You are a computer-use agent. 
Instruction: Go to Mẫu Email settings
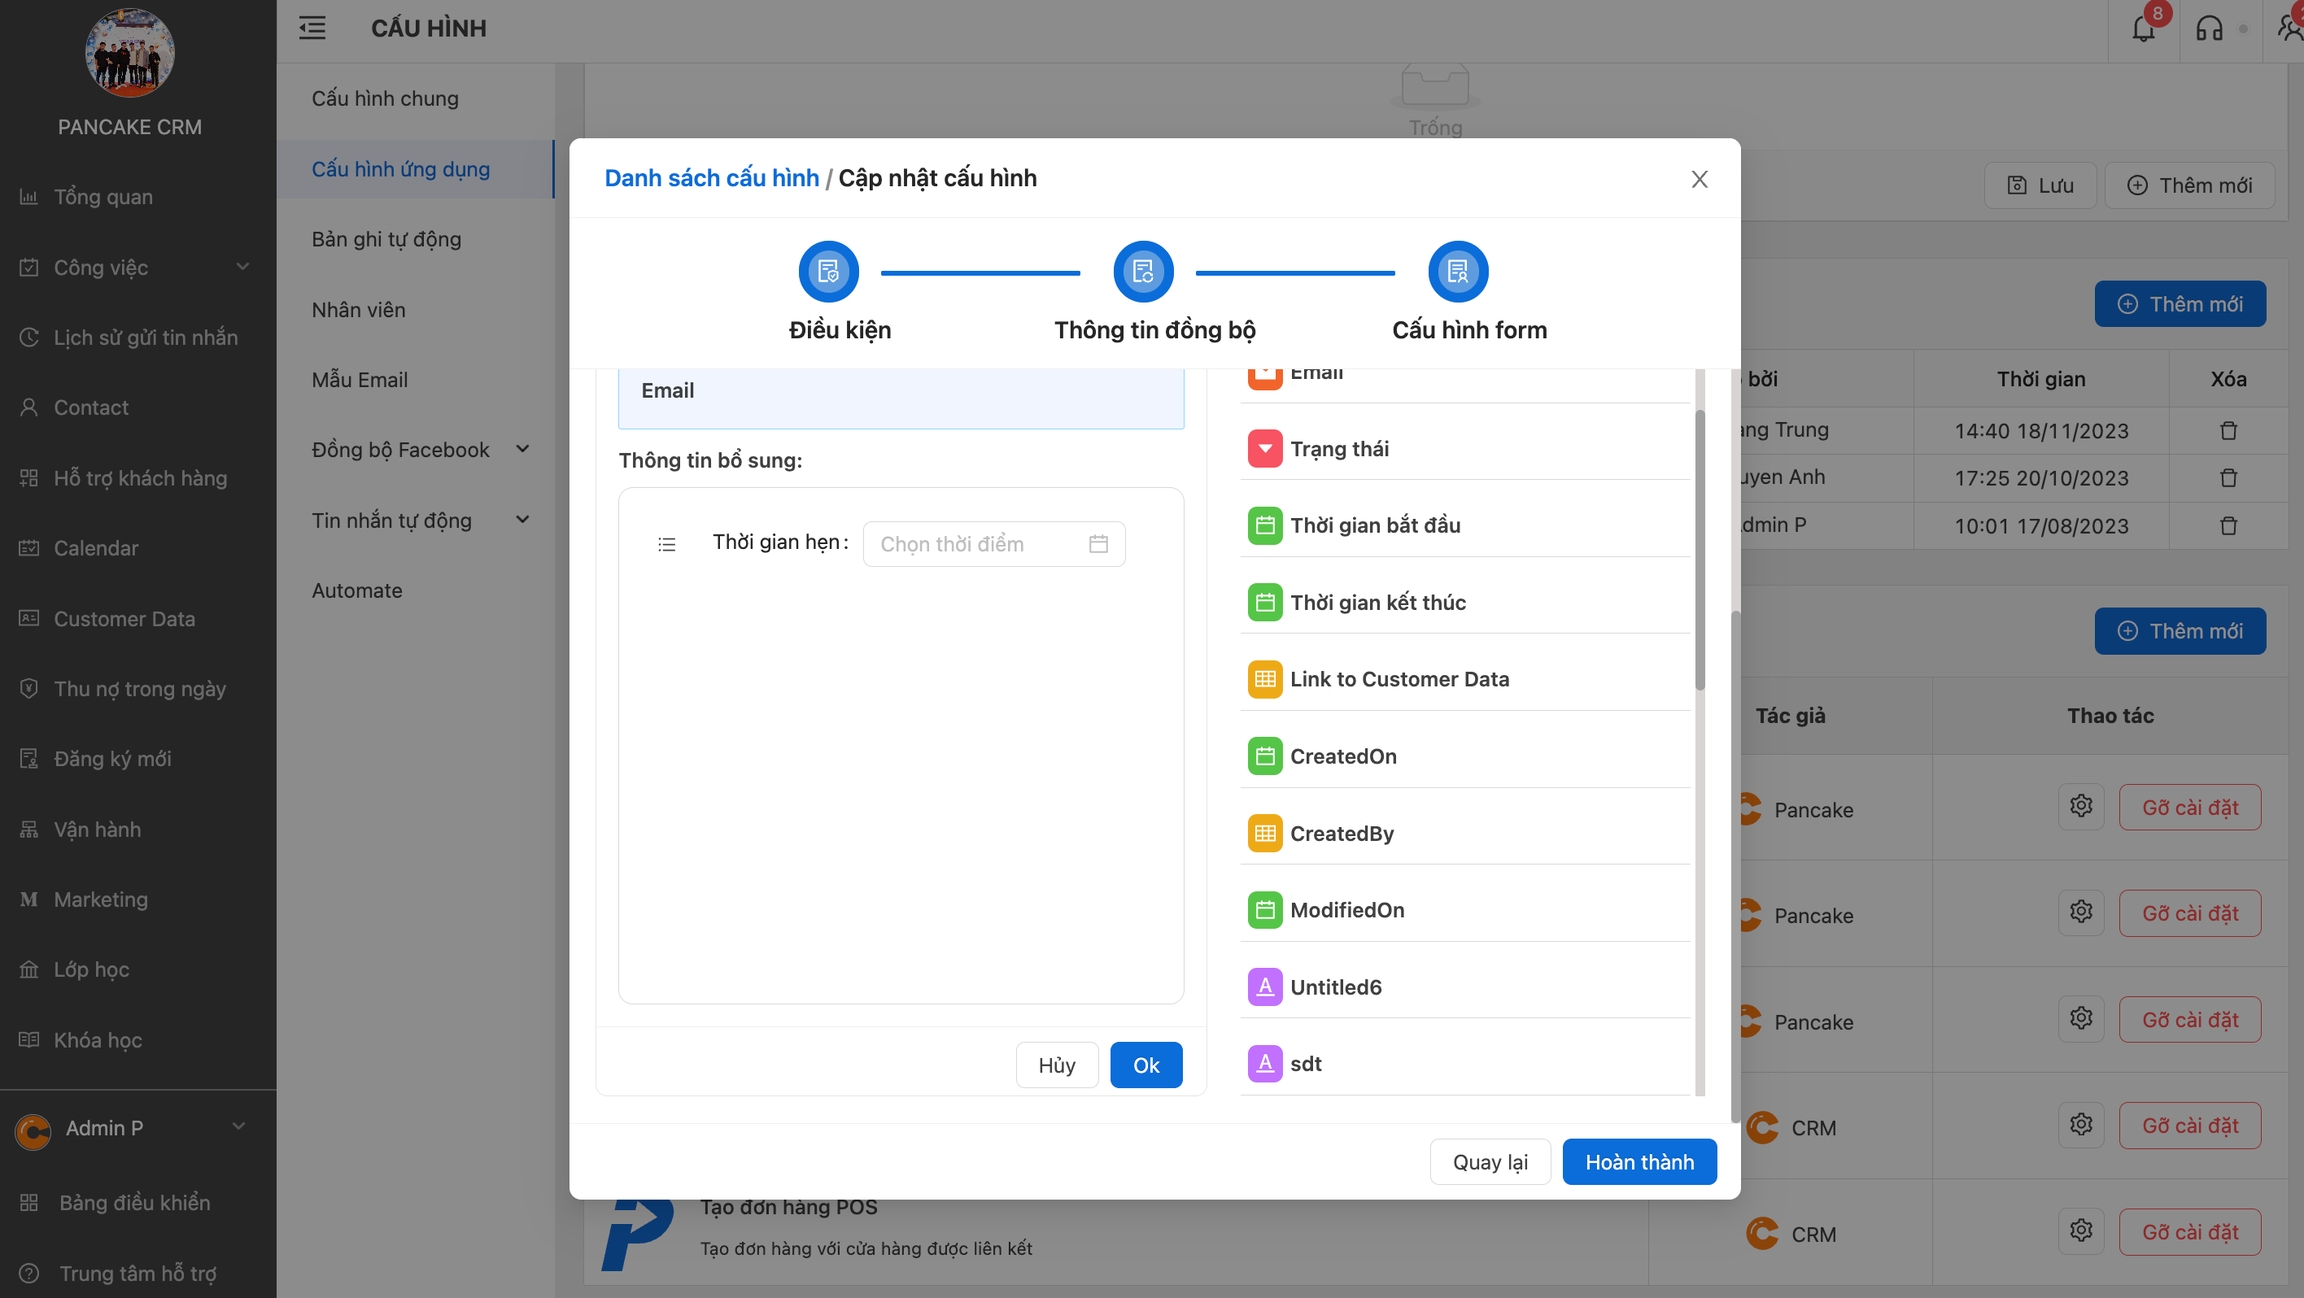[x=359, y=380]
